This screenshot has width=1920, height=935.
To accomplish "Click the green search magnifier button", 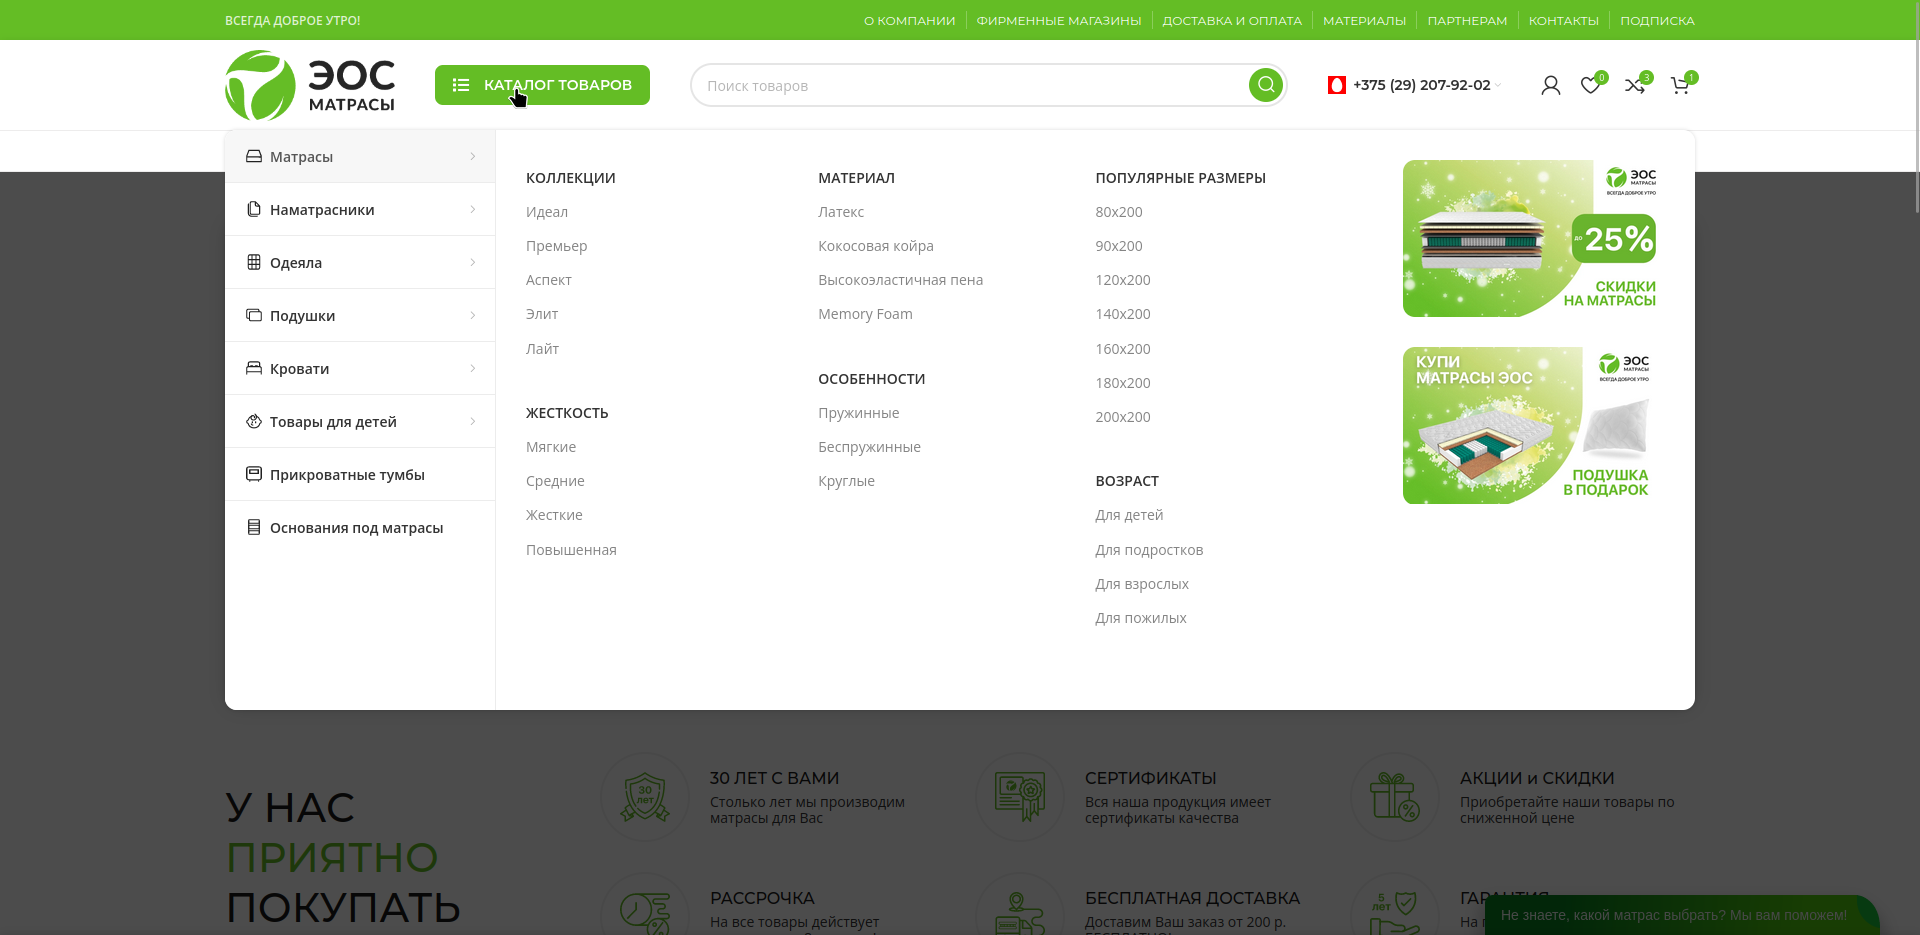I will click(1265, 85).
